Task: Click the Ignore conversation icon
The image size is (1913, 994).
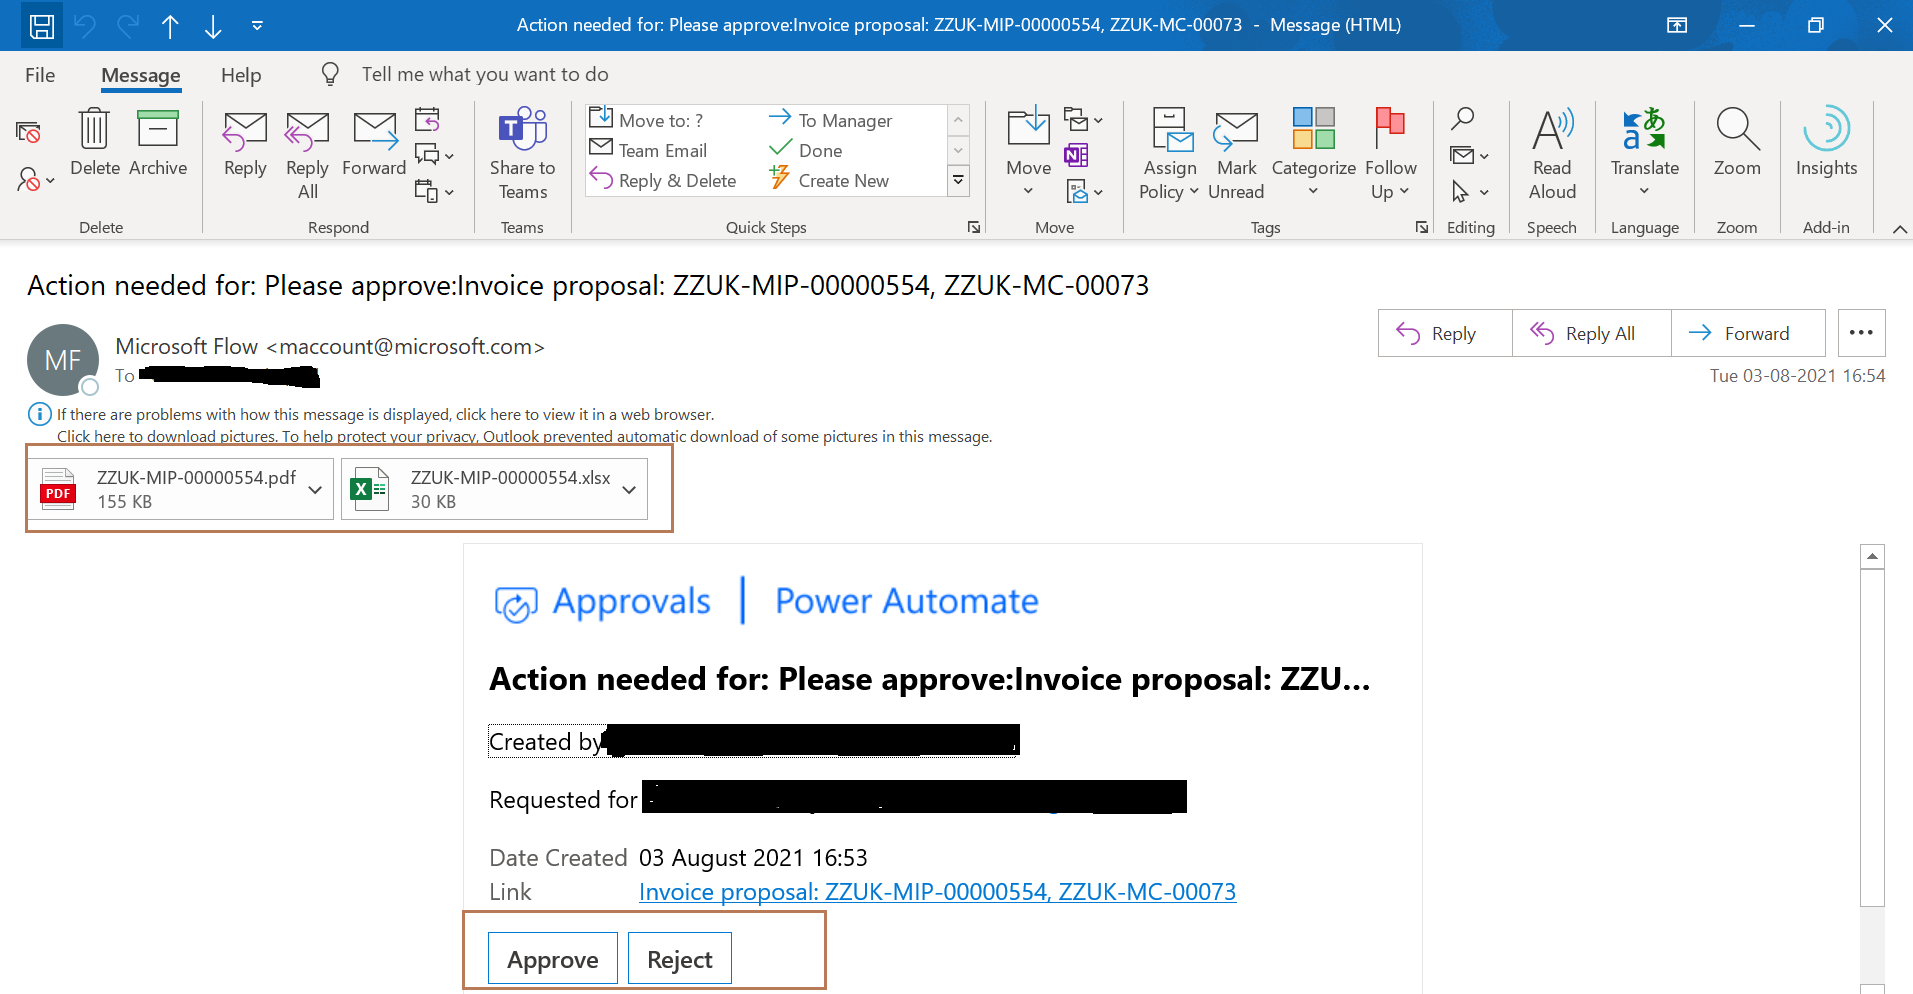Action: 28,132
